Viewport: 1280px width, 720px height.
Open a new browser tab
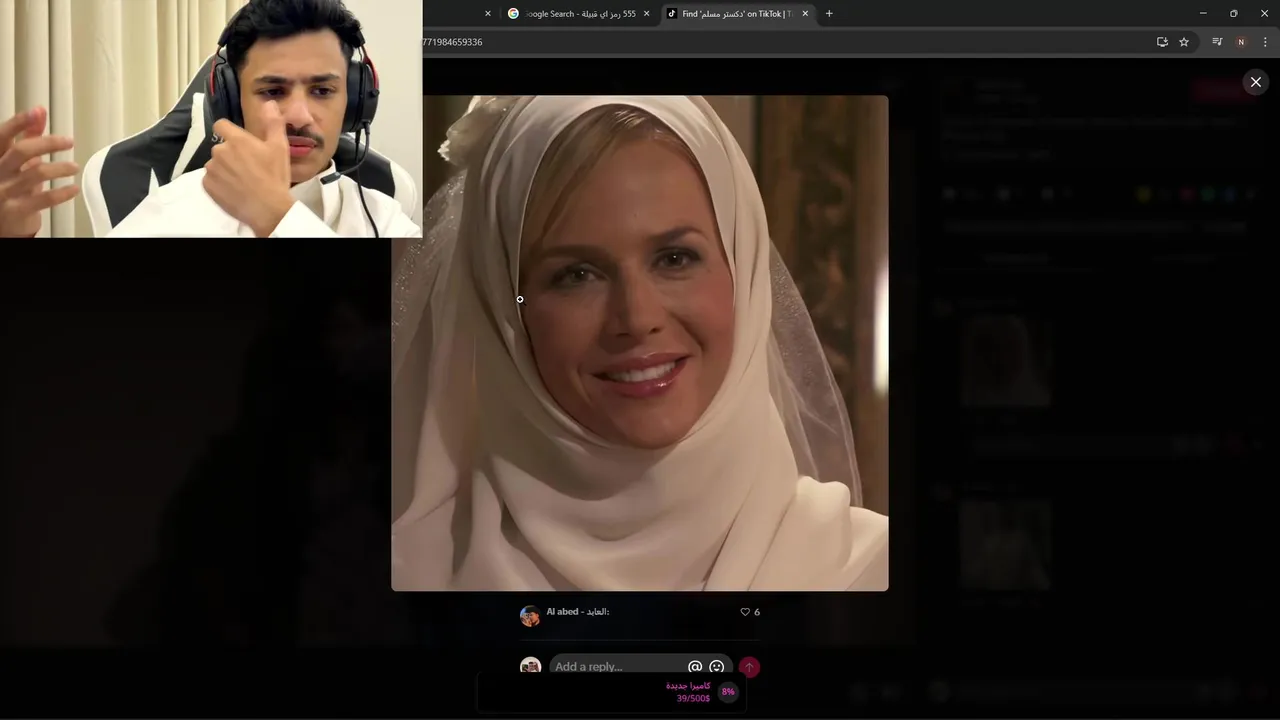tap(829, 14)
